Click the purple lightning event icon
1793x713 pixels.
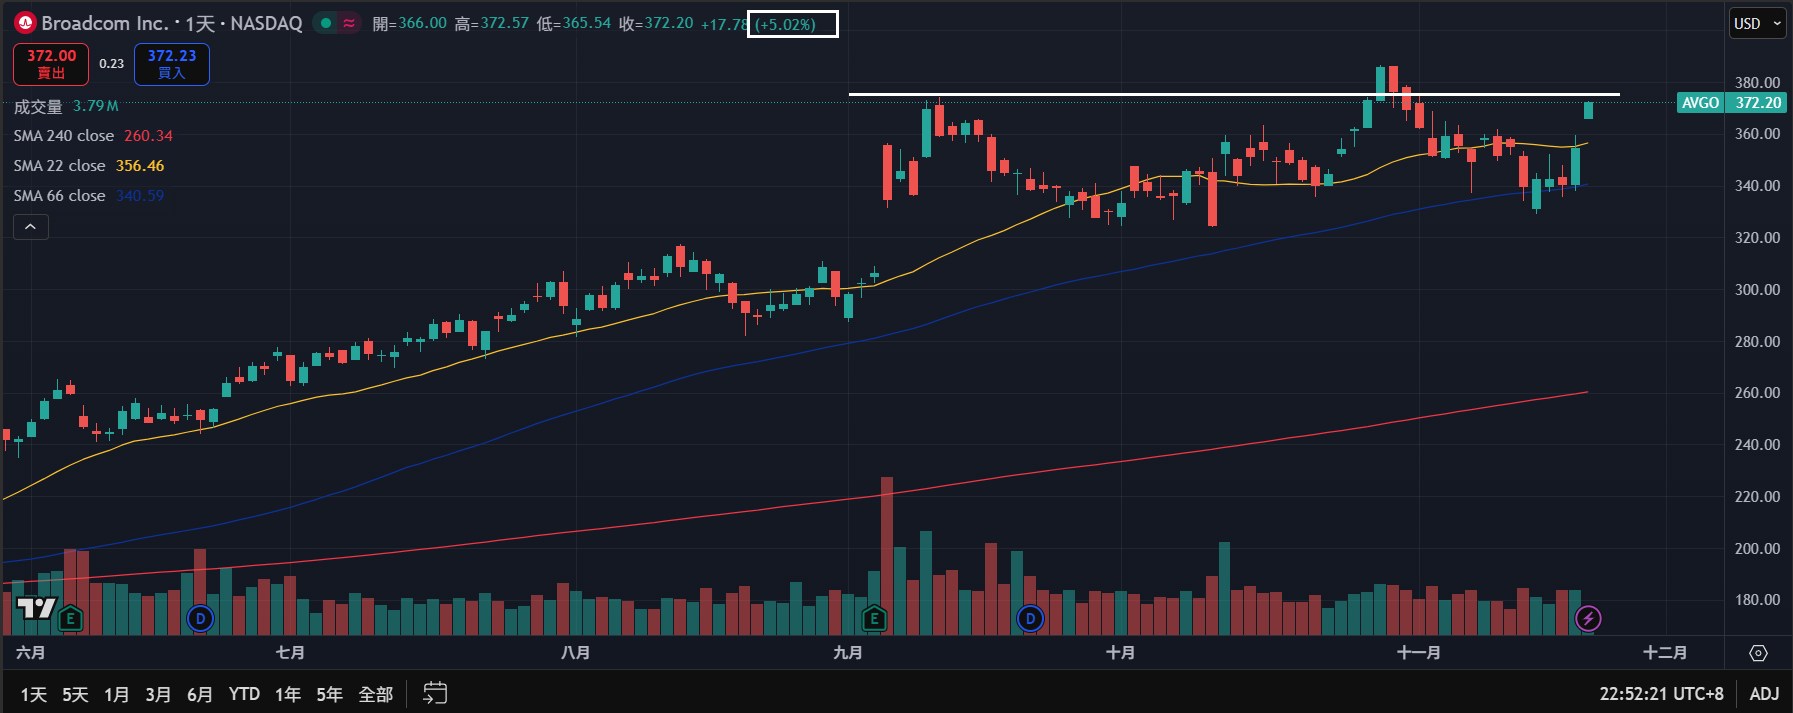point(1588,619)
